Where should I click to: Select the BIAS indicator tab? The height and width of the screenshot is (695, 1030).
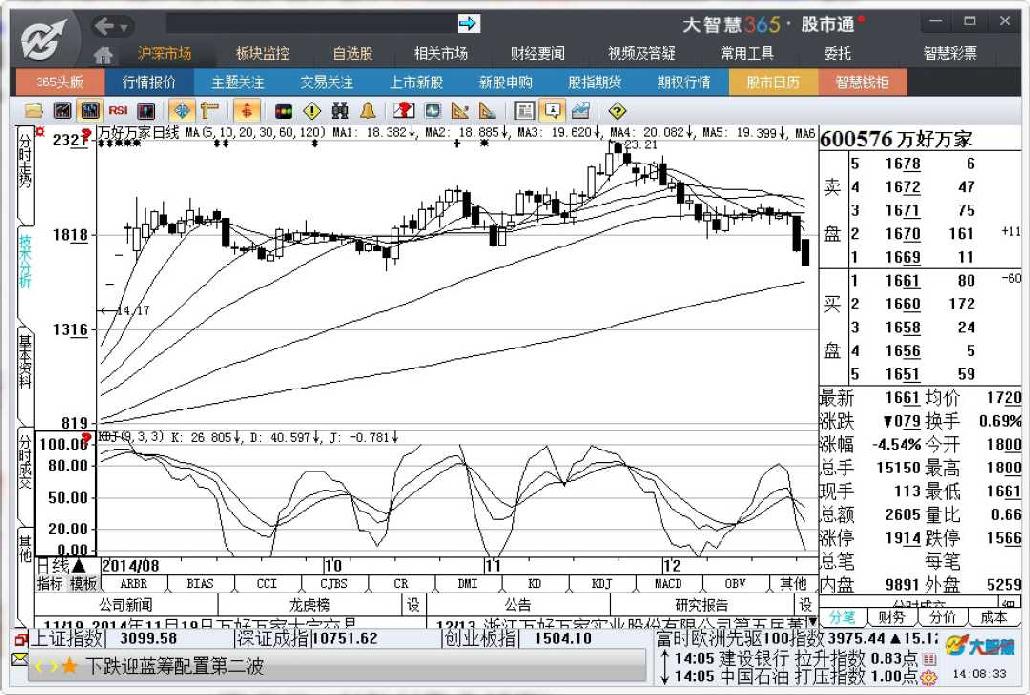200,583
